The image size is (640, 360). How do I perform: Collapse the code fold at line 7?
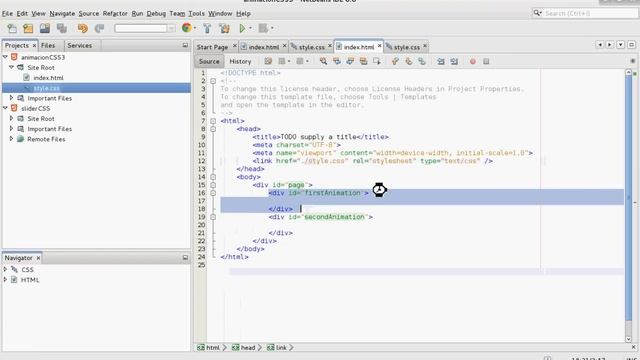click(x=213, y=121)
